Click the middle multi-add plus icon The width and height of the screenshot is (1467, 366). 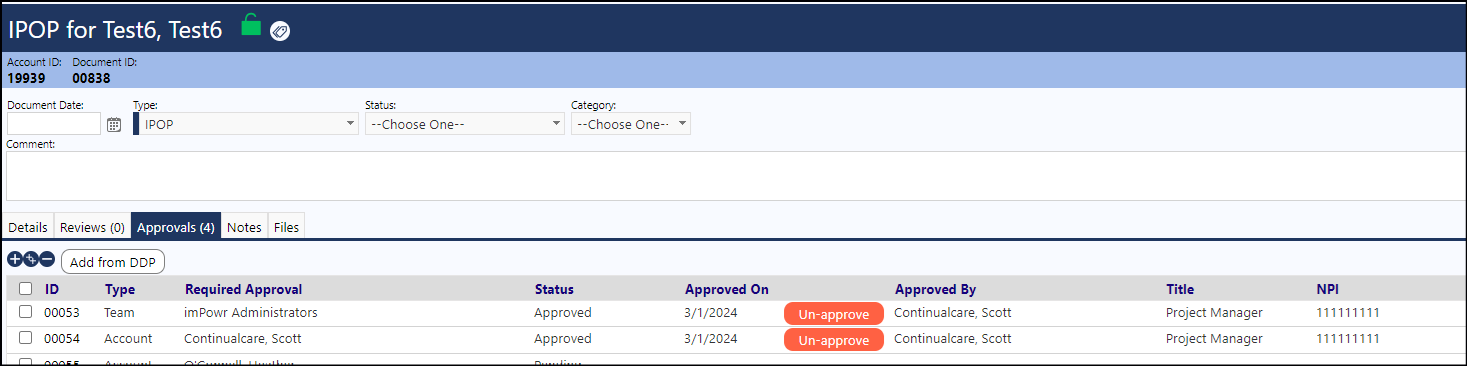31,260
